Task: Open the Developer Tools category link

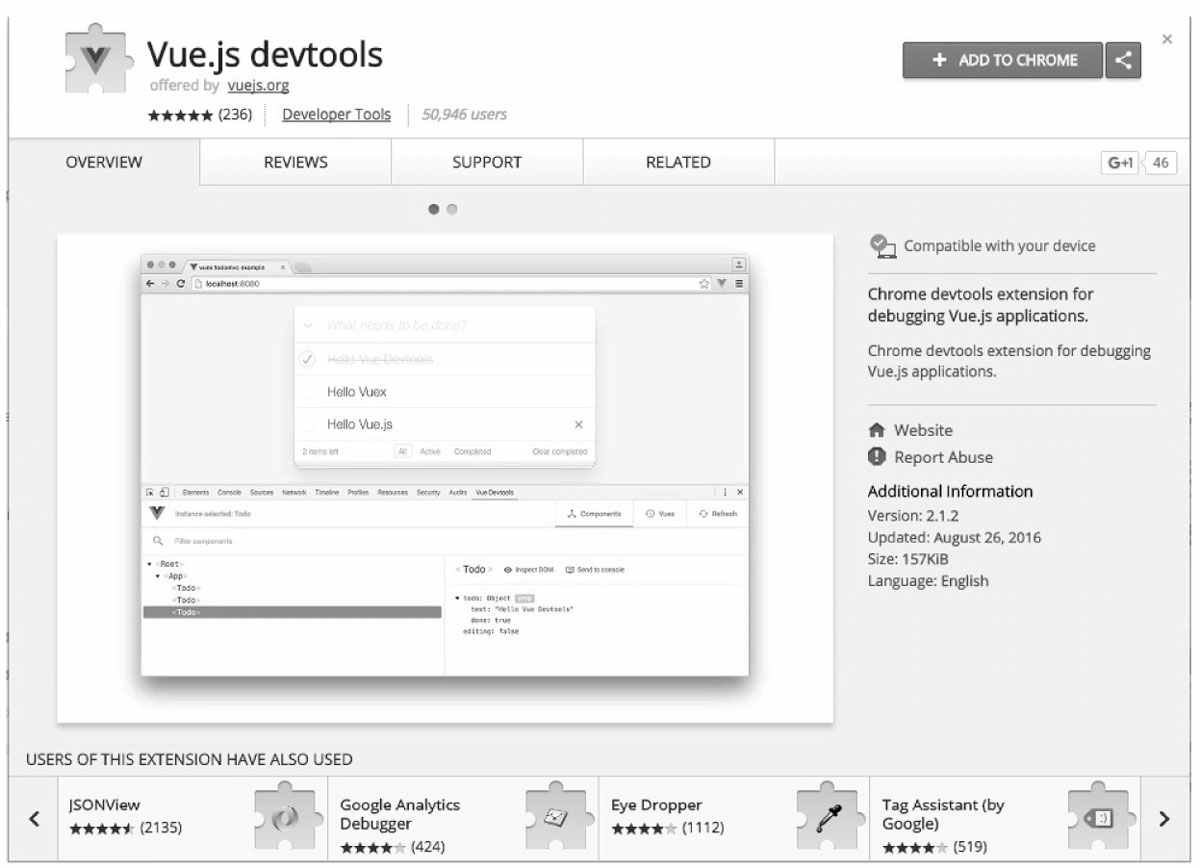Action: 337,114
